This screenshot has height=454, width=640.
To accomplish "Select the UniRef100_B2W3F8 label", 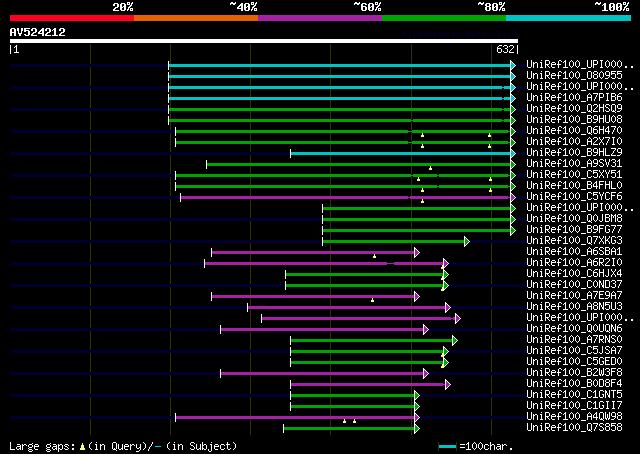I will tap(574, 373).
